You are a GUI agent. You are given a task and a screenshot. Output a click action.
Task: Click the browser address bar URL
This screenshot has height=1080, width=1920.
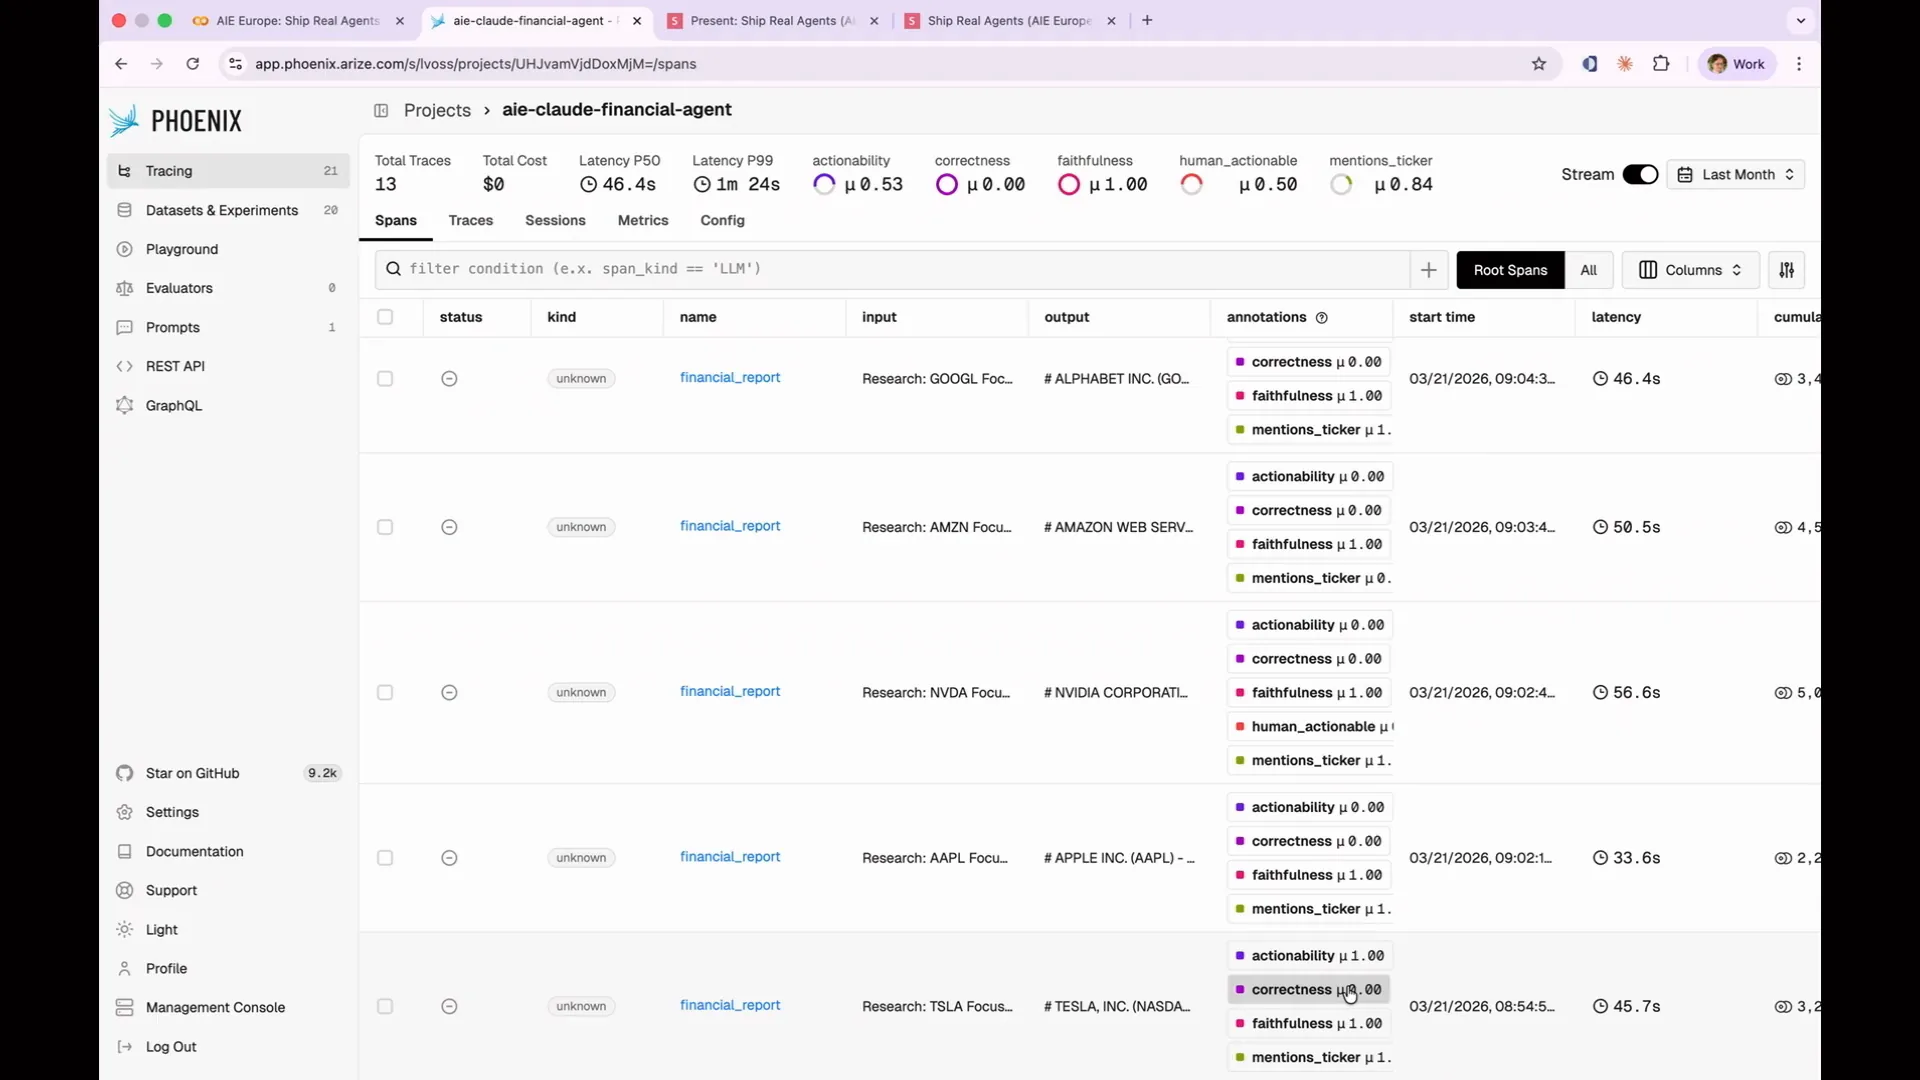pyautogui.click(x=476, y=64)
